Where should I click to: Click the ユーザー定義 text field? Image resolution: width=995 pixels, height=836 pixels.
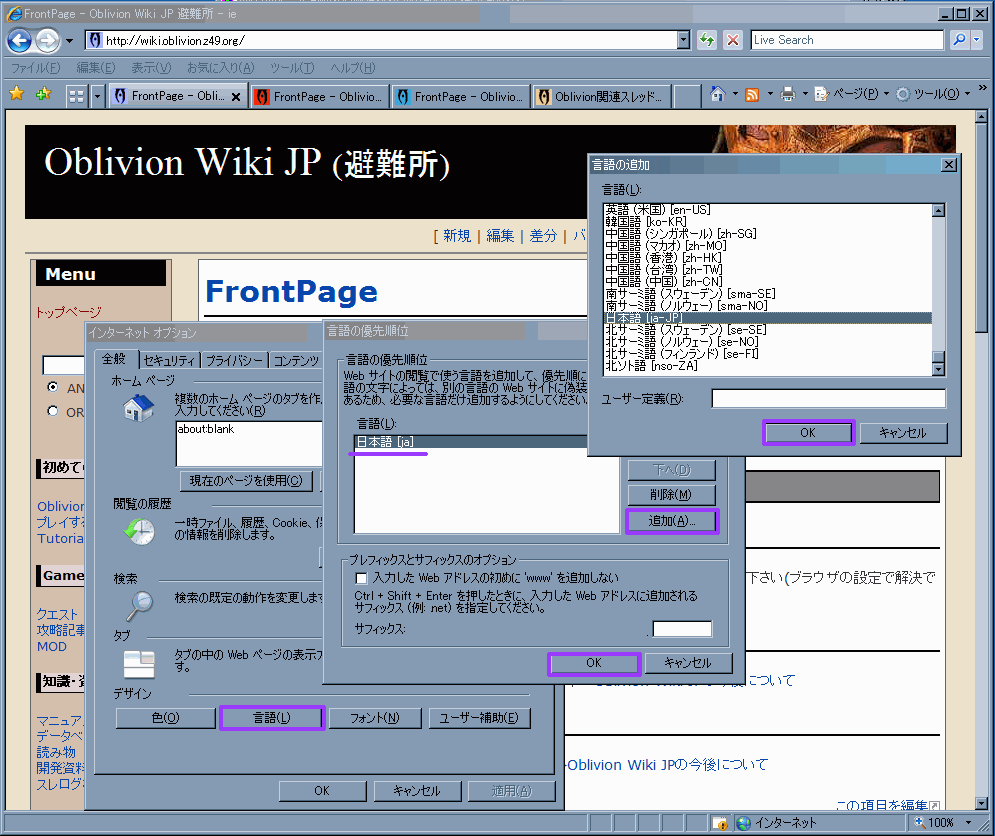828,399
